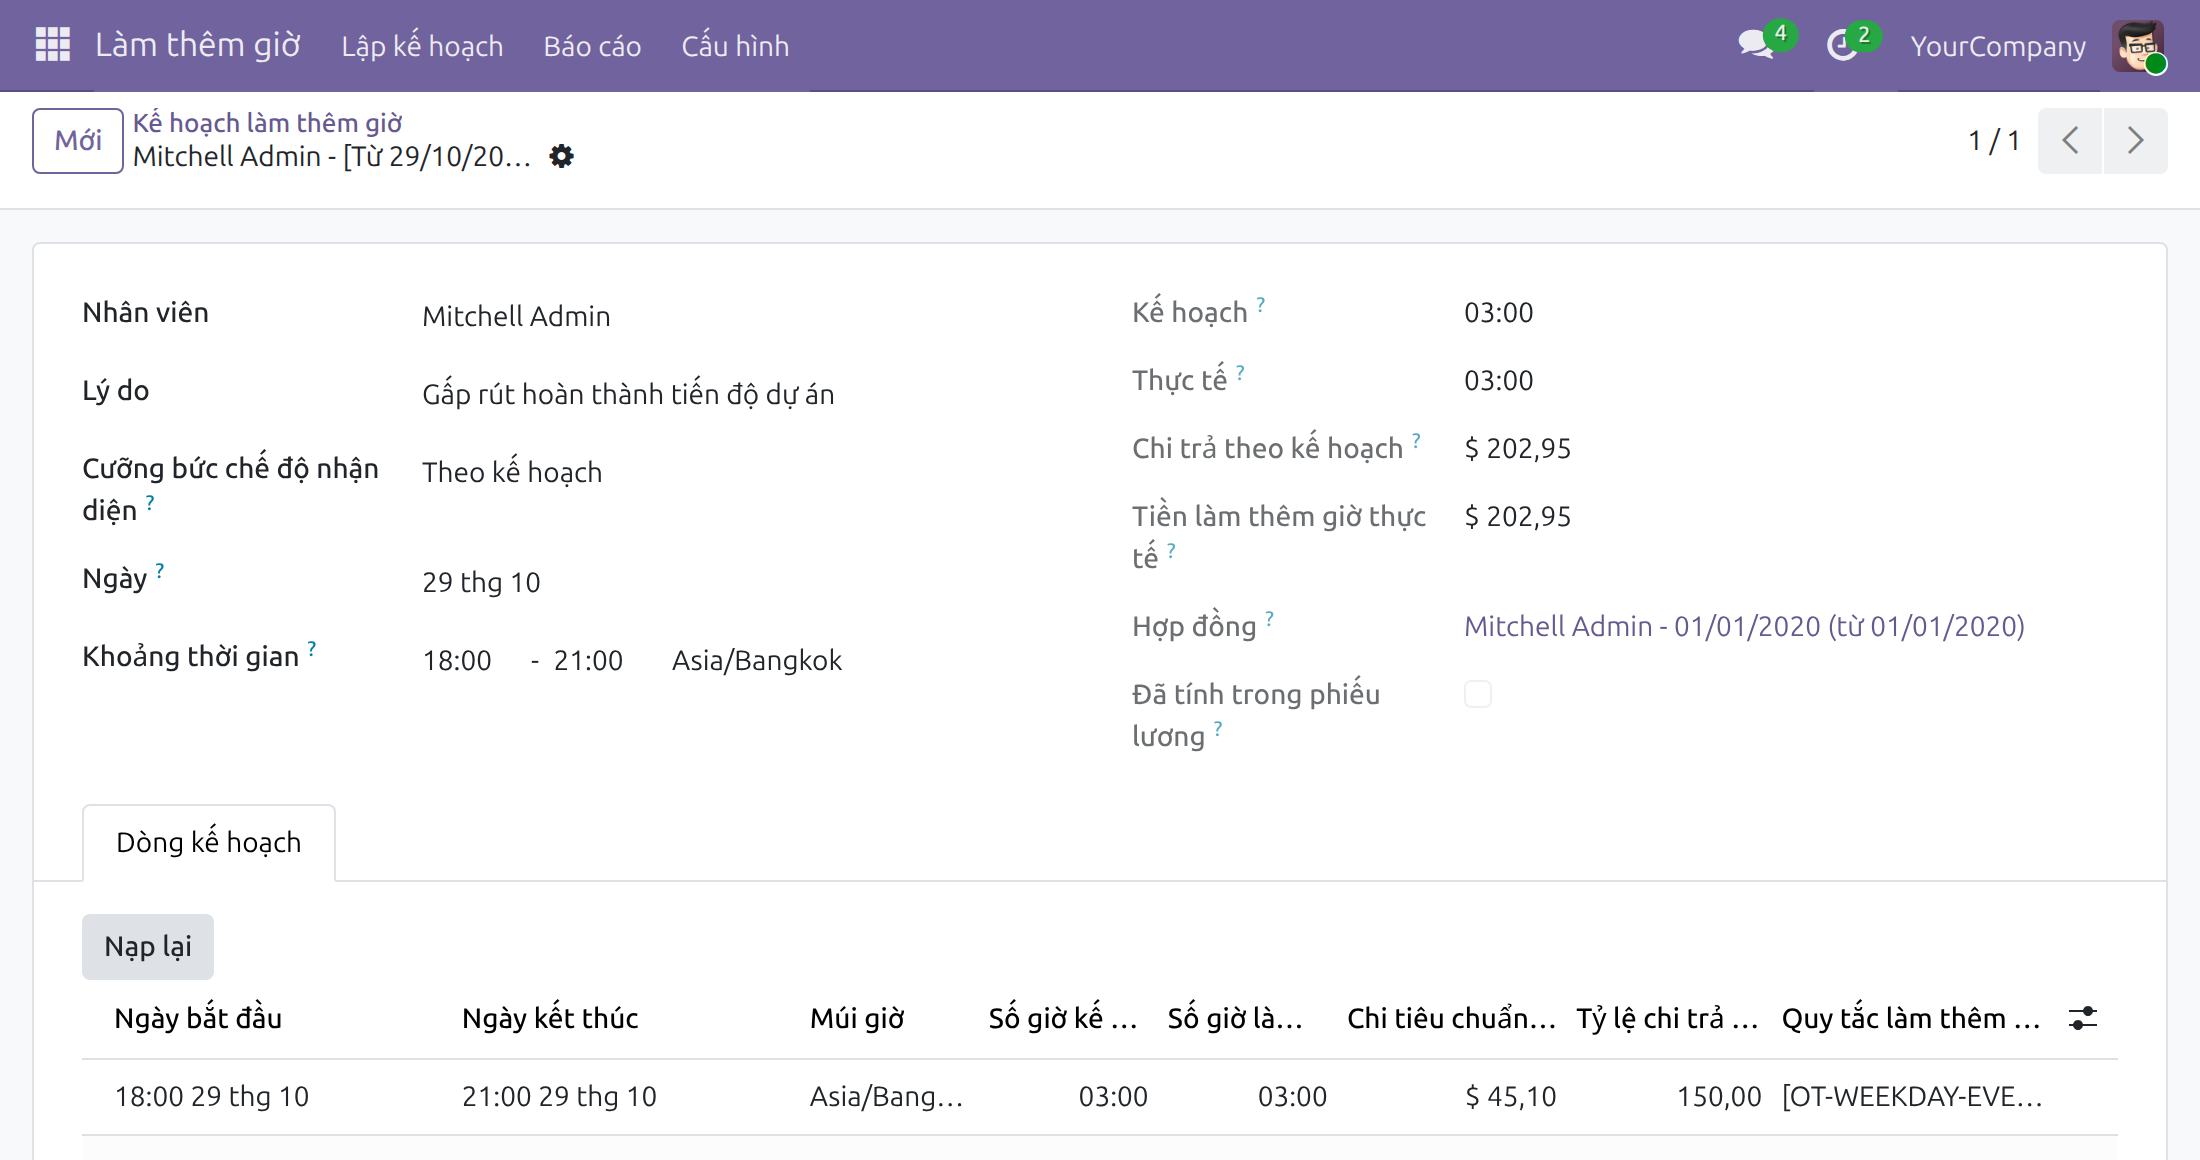
Task: Open optional columns settings icon in table header
Action: [2083, 1018]
